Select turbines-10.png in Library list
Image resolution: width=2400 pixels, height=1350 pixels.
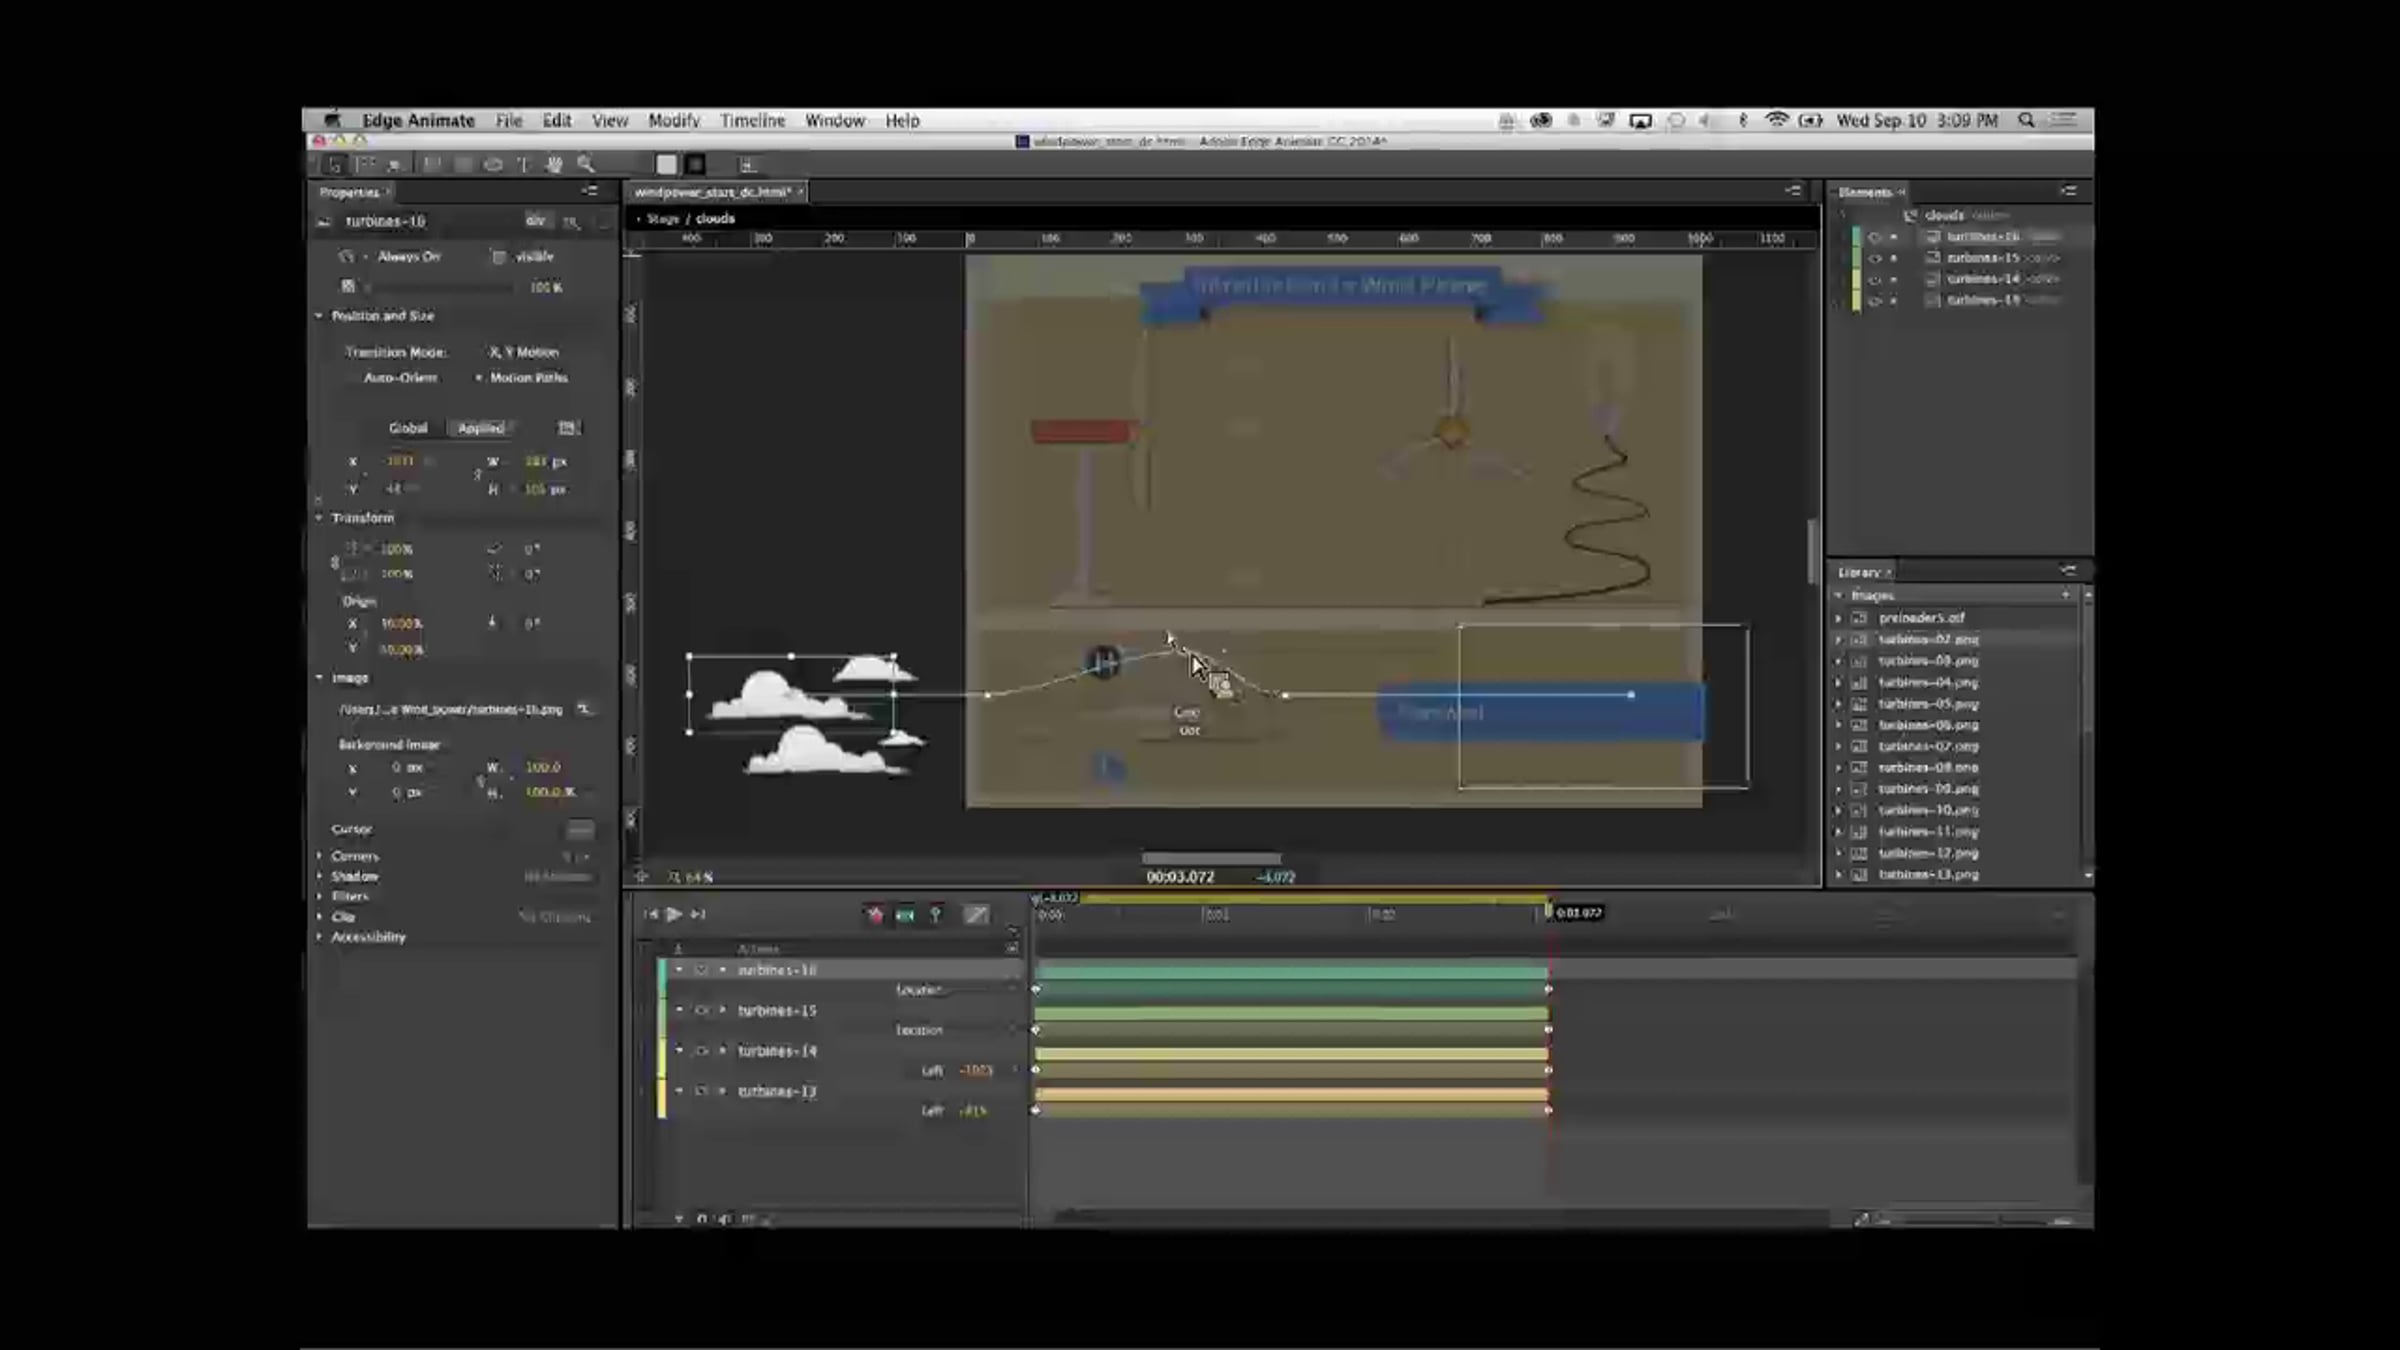pyautogui.click(x=1927, y=811)
